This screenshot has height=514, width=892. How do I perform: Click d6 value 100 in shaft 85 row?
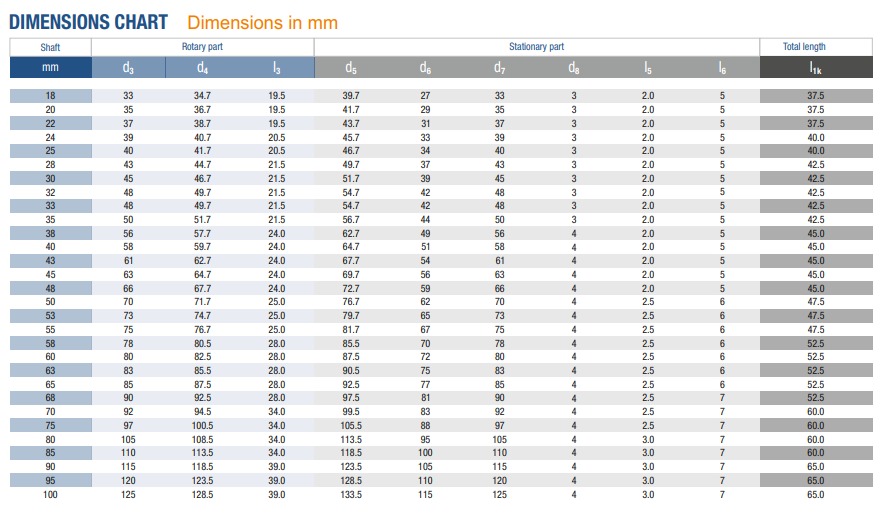click(x=425, y=453)
